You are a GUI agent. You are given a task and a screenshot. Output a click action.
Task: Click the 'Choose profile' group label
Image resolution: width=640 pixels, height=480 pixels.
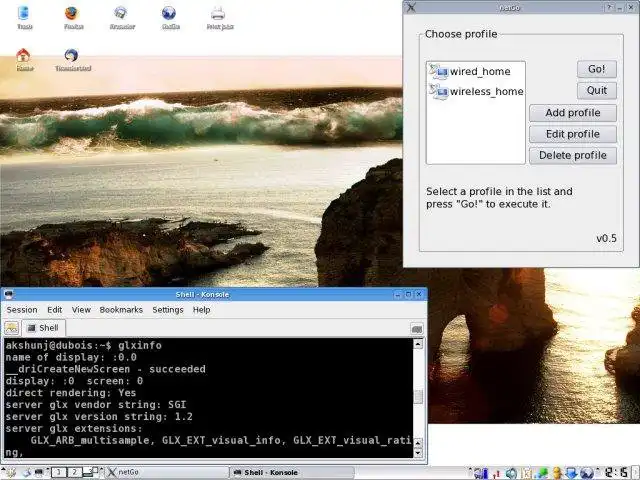point(461,34)
